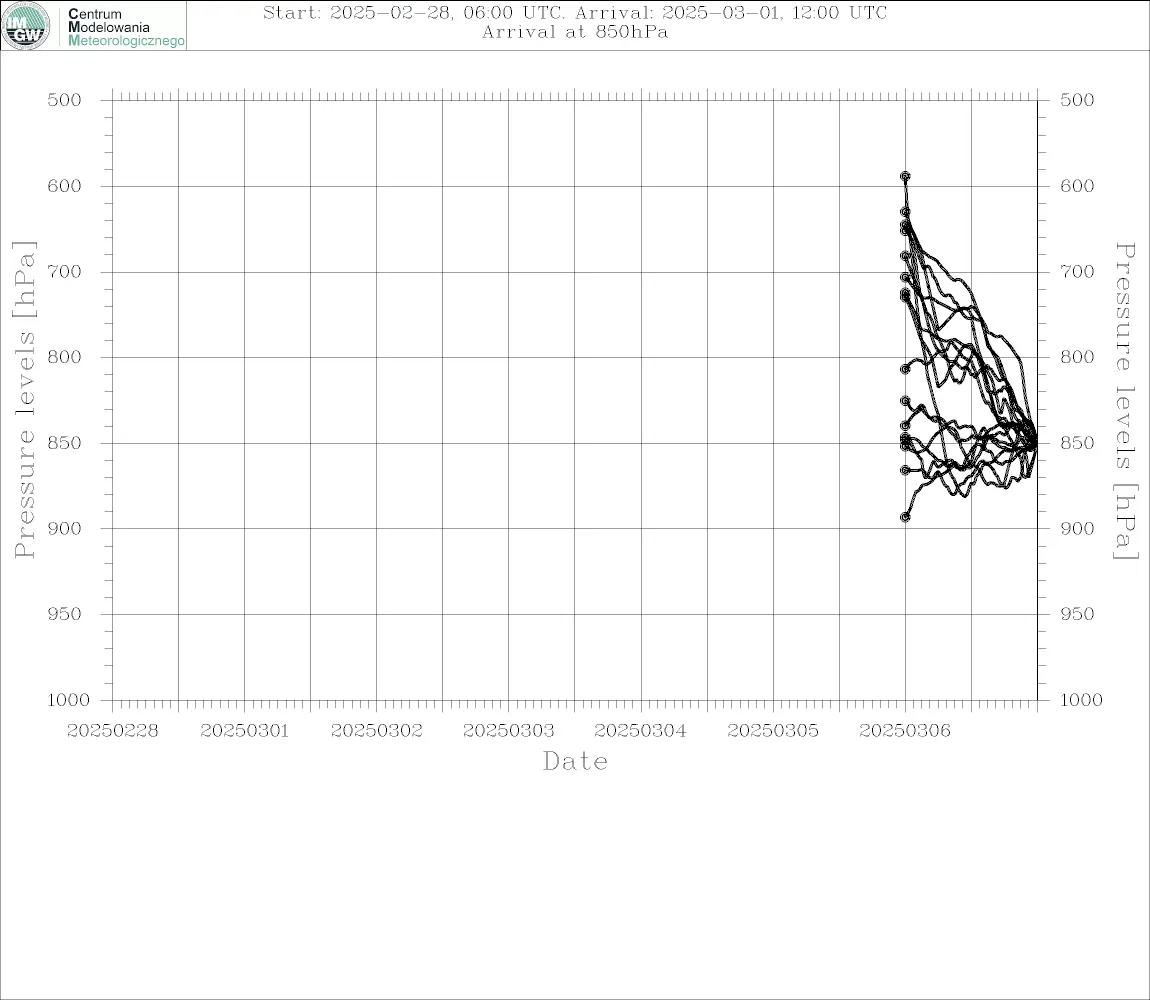Click right axis label 950
Image resolution: width=1150 pixels, height=1000 pixels.
click(1077, 614)
